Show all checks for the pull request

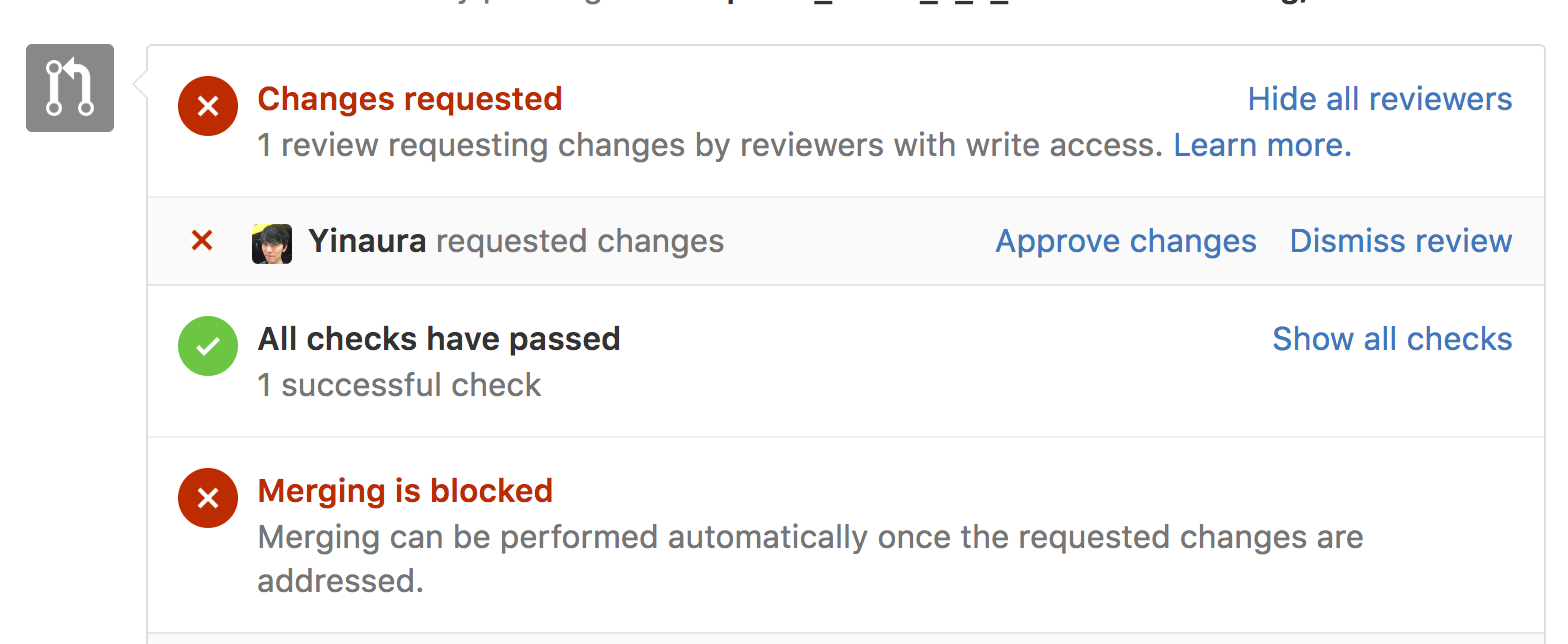pyautogui.click(x=1392, y=338)
